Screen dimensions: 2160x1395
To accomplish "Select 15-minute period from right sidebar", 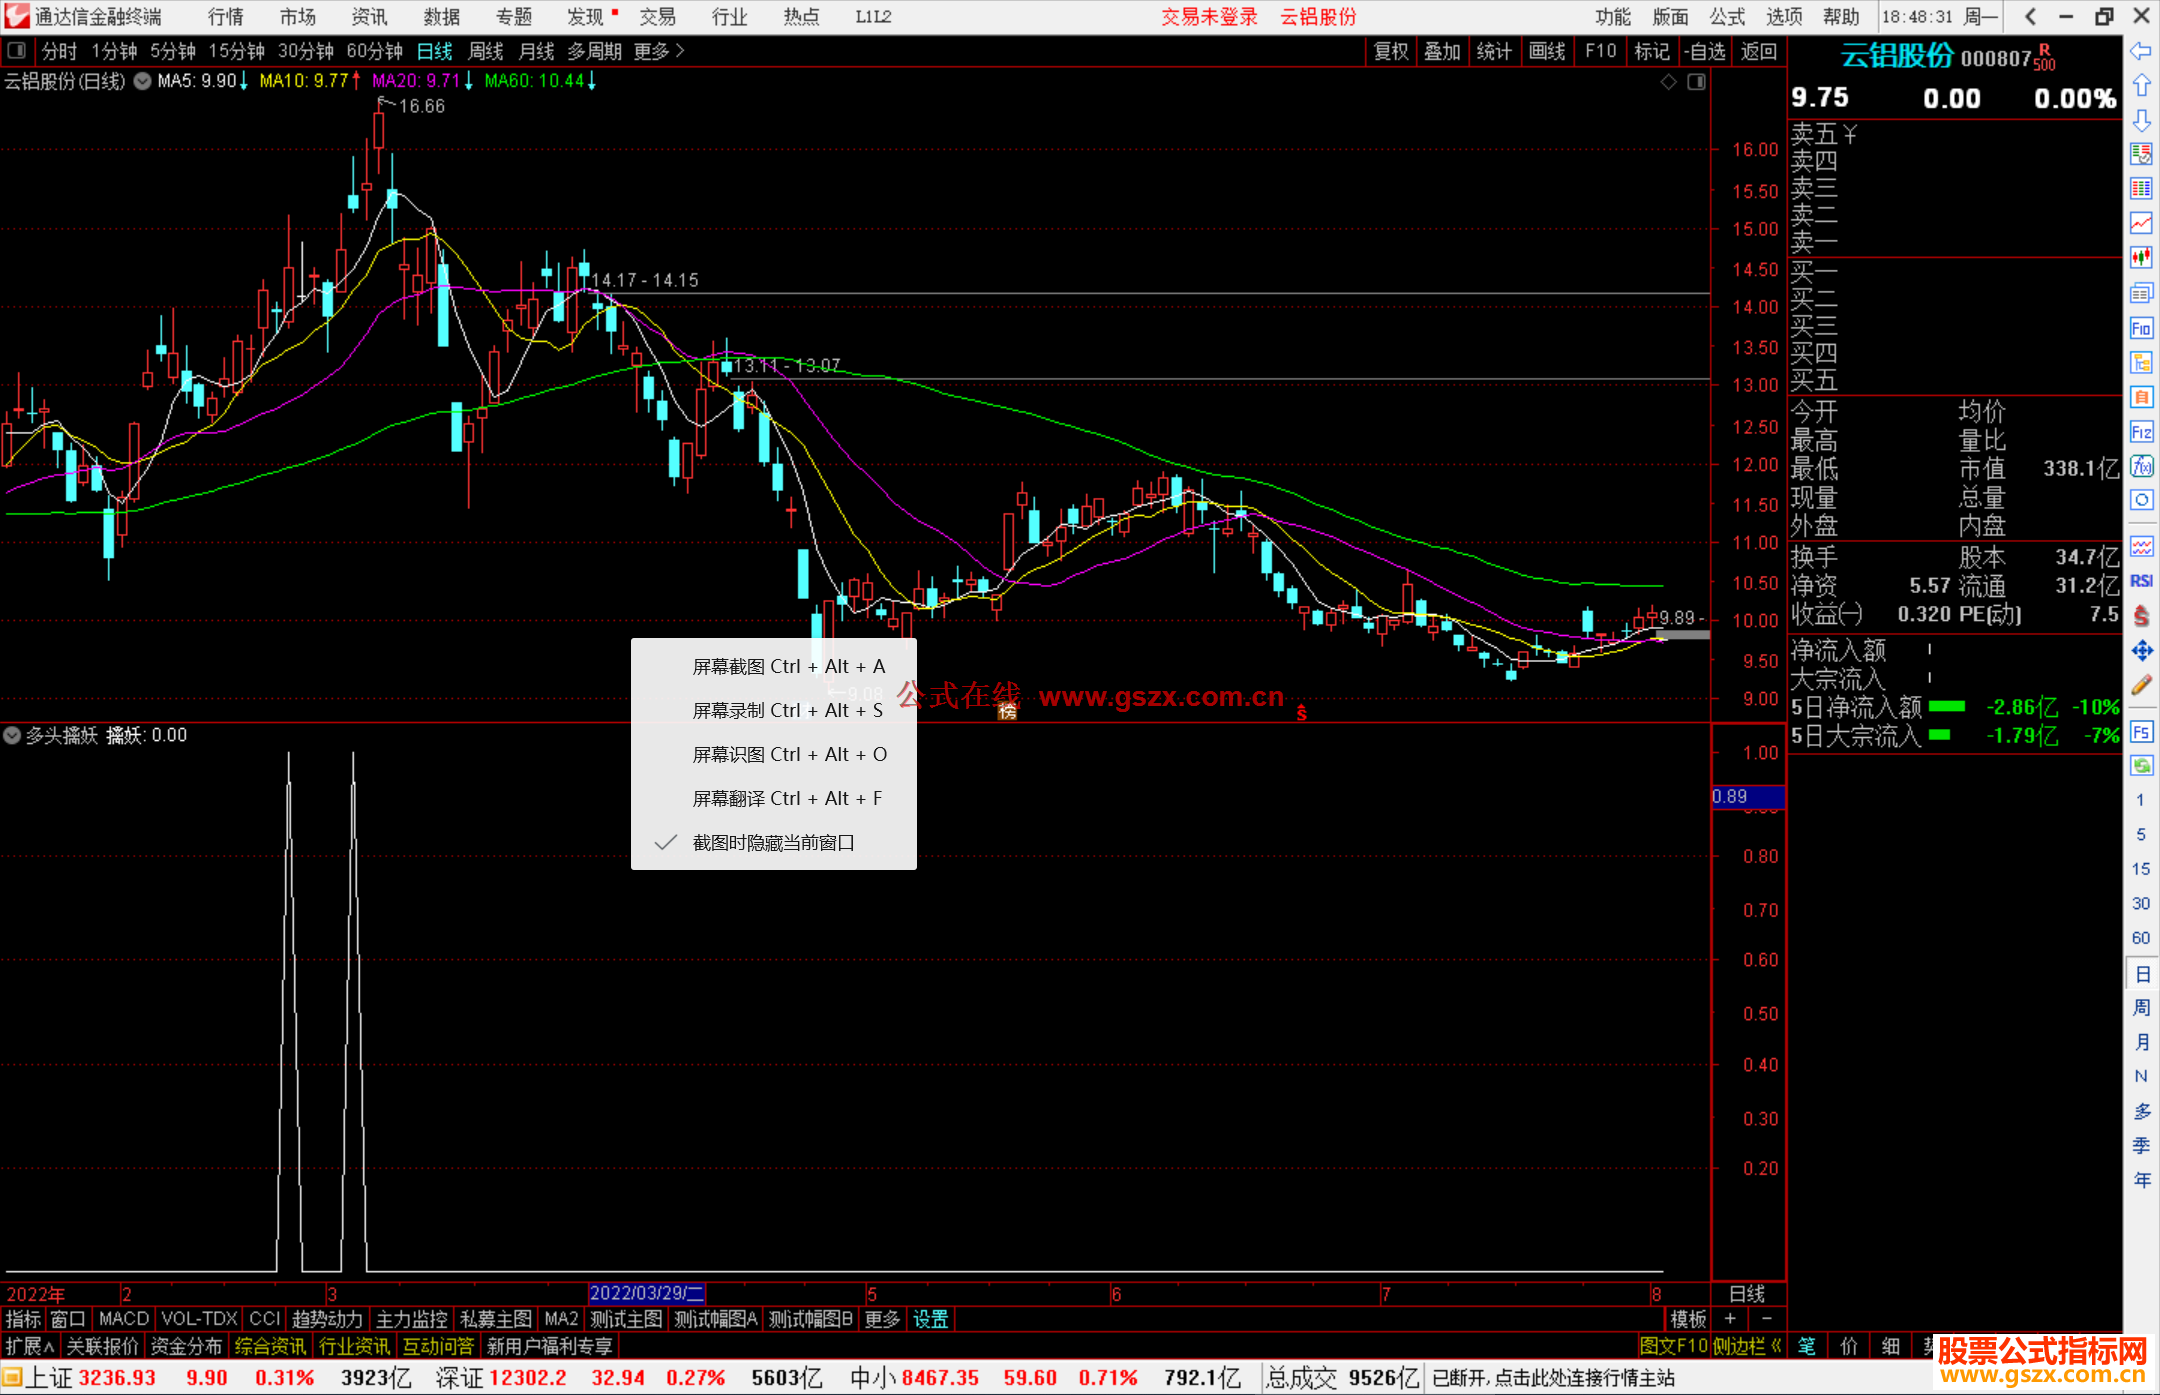I will [2141, 869].
